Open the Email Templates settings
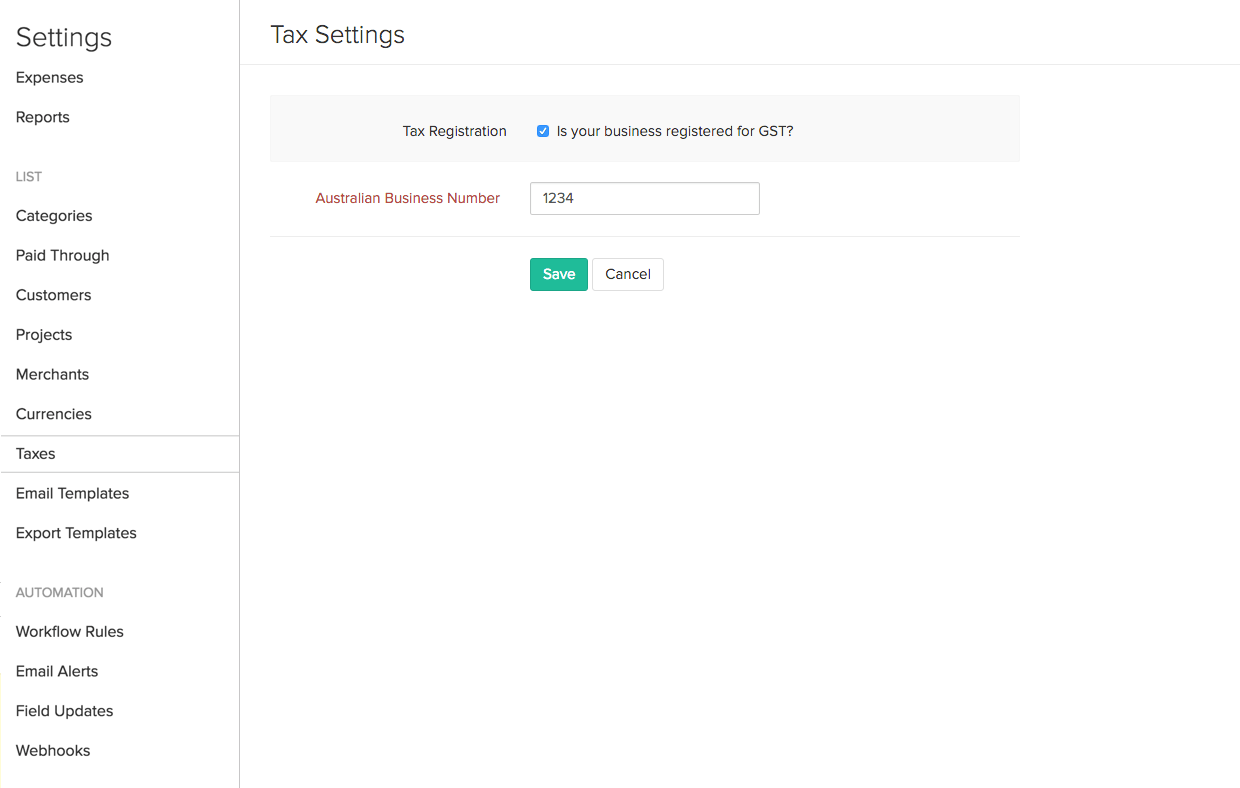The height and width of the screenshot is (788, 1240). 72,493
